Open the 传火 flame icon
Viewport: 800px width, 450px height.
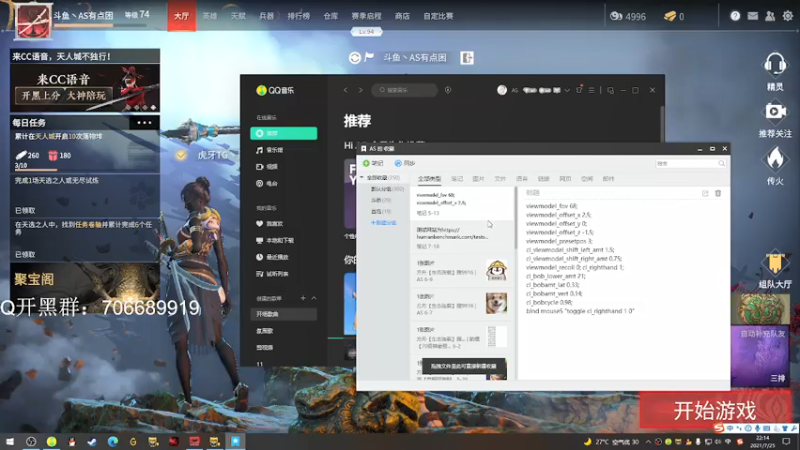775,159
